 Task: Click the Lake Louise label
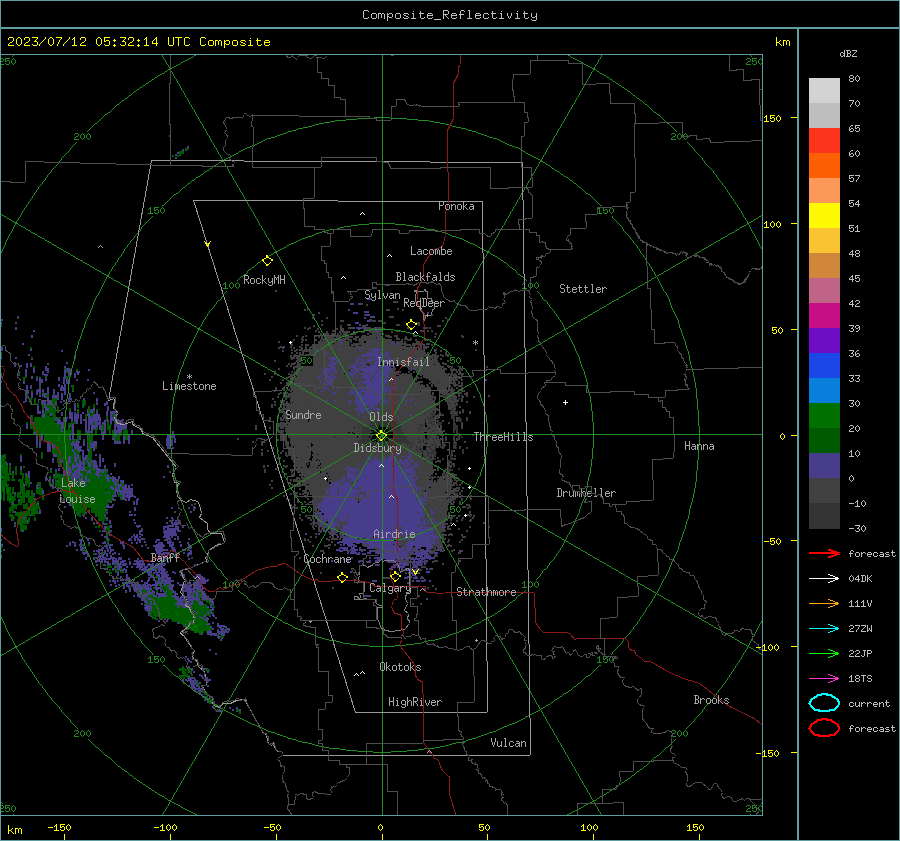[77, 491]
